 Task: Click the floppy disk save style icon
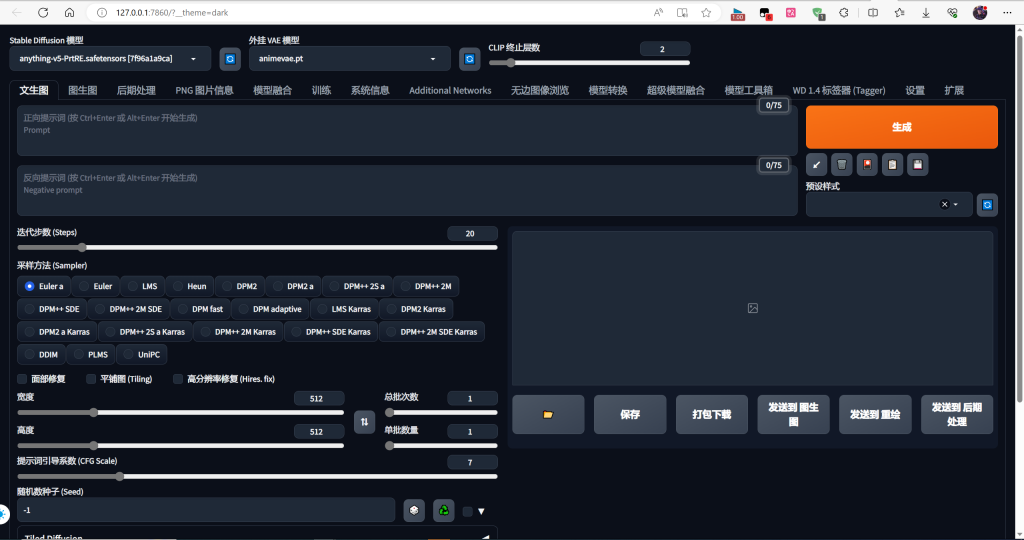coord(918,165)
